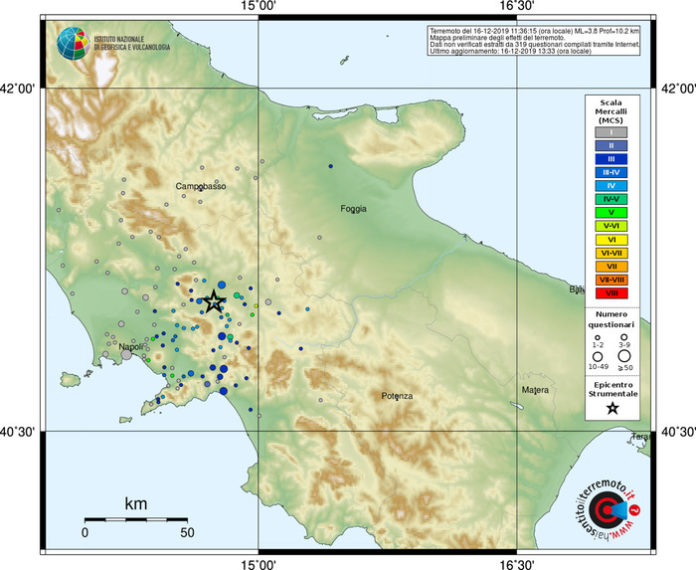Click the IV-V legend swatch
The width and height of the screenshot is (696, 570).
pos(611,199)
